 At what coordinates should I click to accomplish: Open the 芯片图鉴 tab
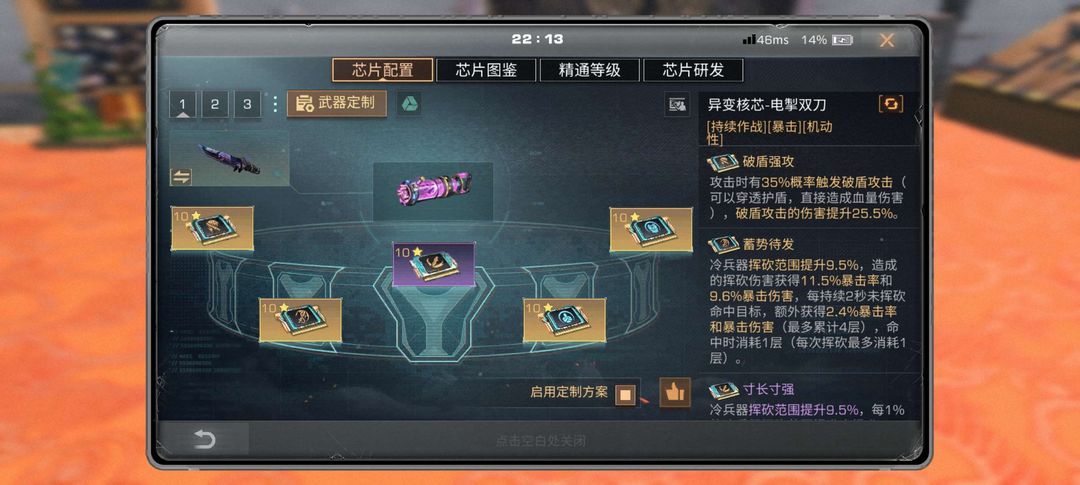(x=486, y=70)
